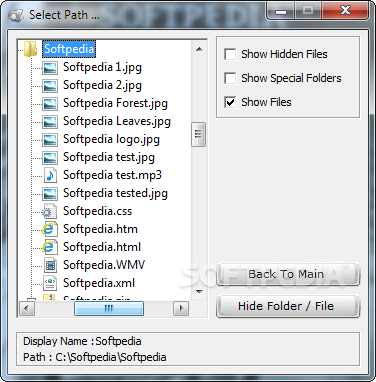Enable Show Hidden Files checkbox
376x382 pixels.
point(230,54)
